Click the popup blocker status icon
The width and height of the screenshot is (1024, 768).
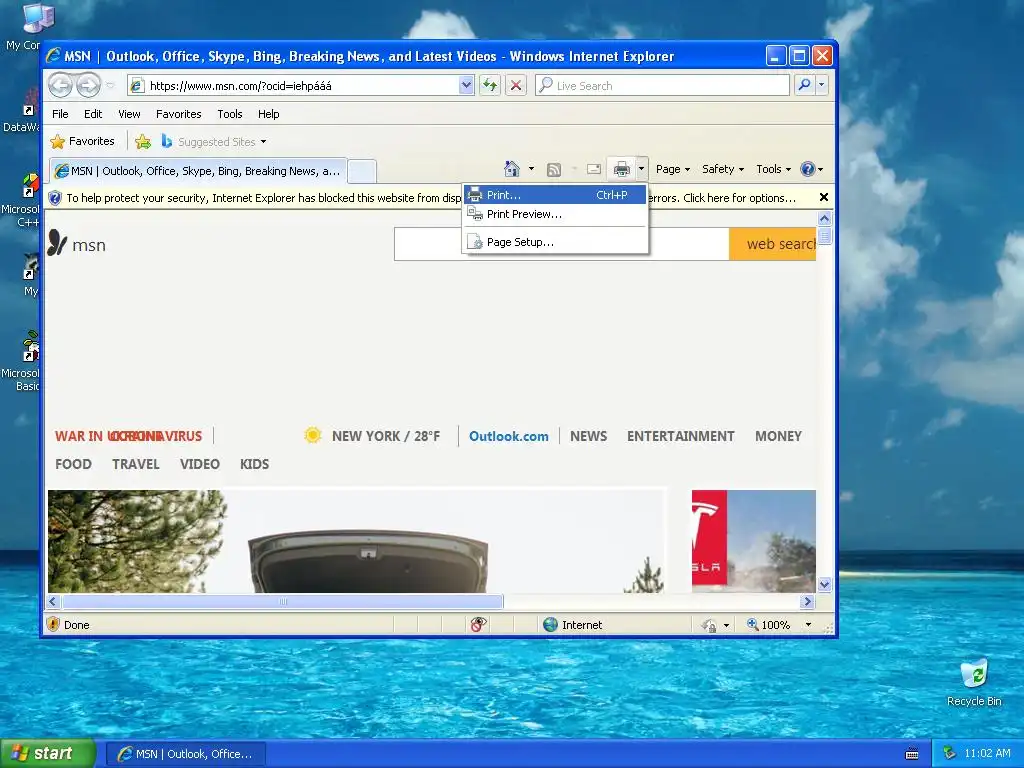[x=479, y=624]
